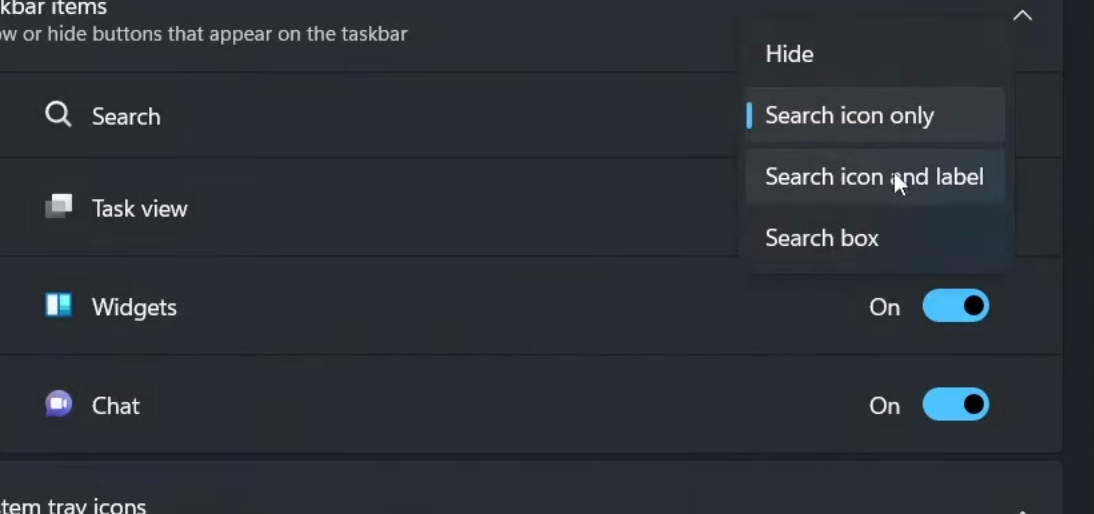Click the Chat camera icon
The height and width of the screenshot is (514, 1094).
click(58, 404)
